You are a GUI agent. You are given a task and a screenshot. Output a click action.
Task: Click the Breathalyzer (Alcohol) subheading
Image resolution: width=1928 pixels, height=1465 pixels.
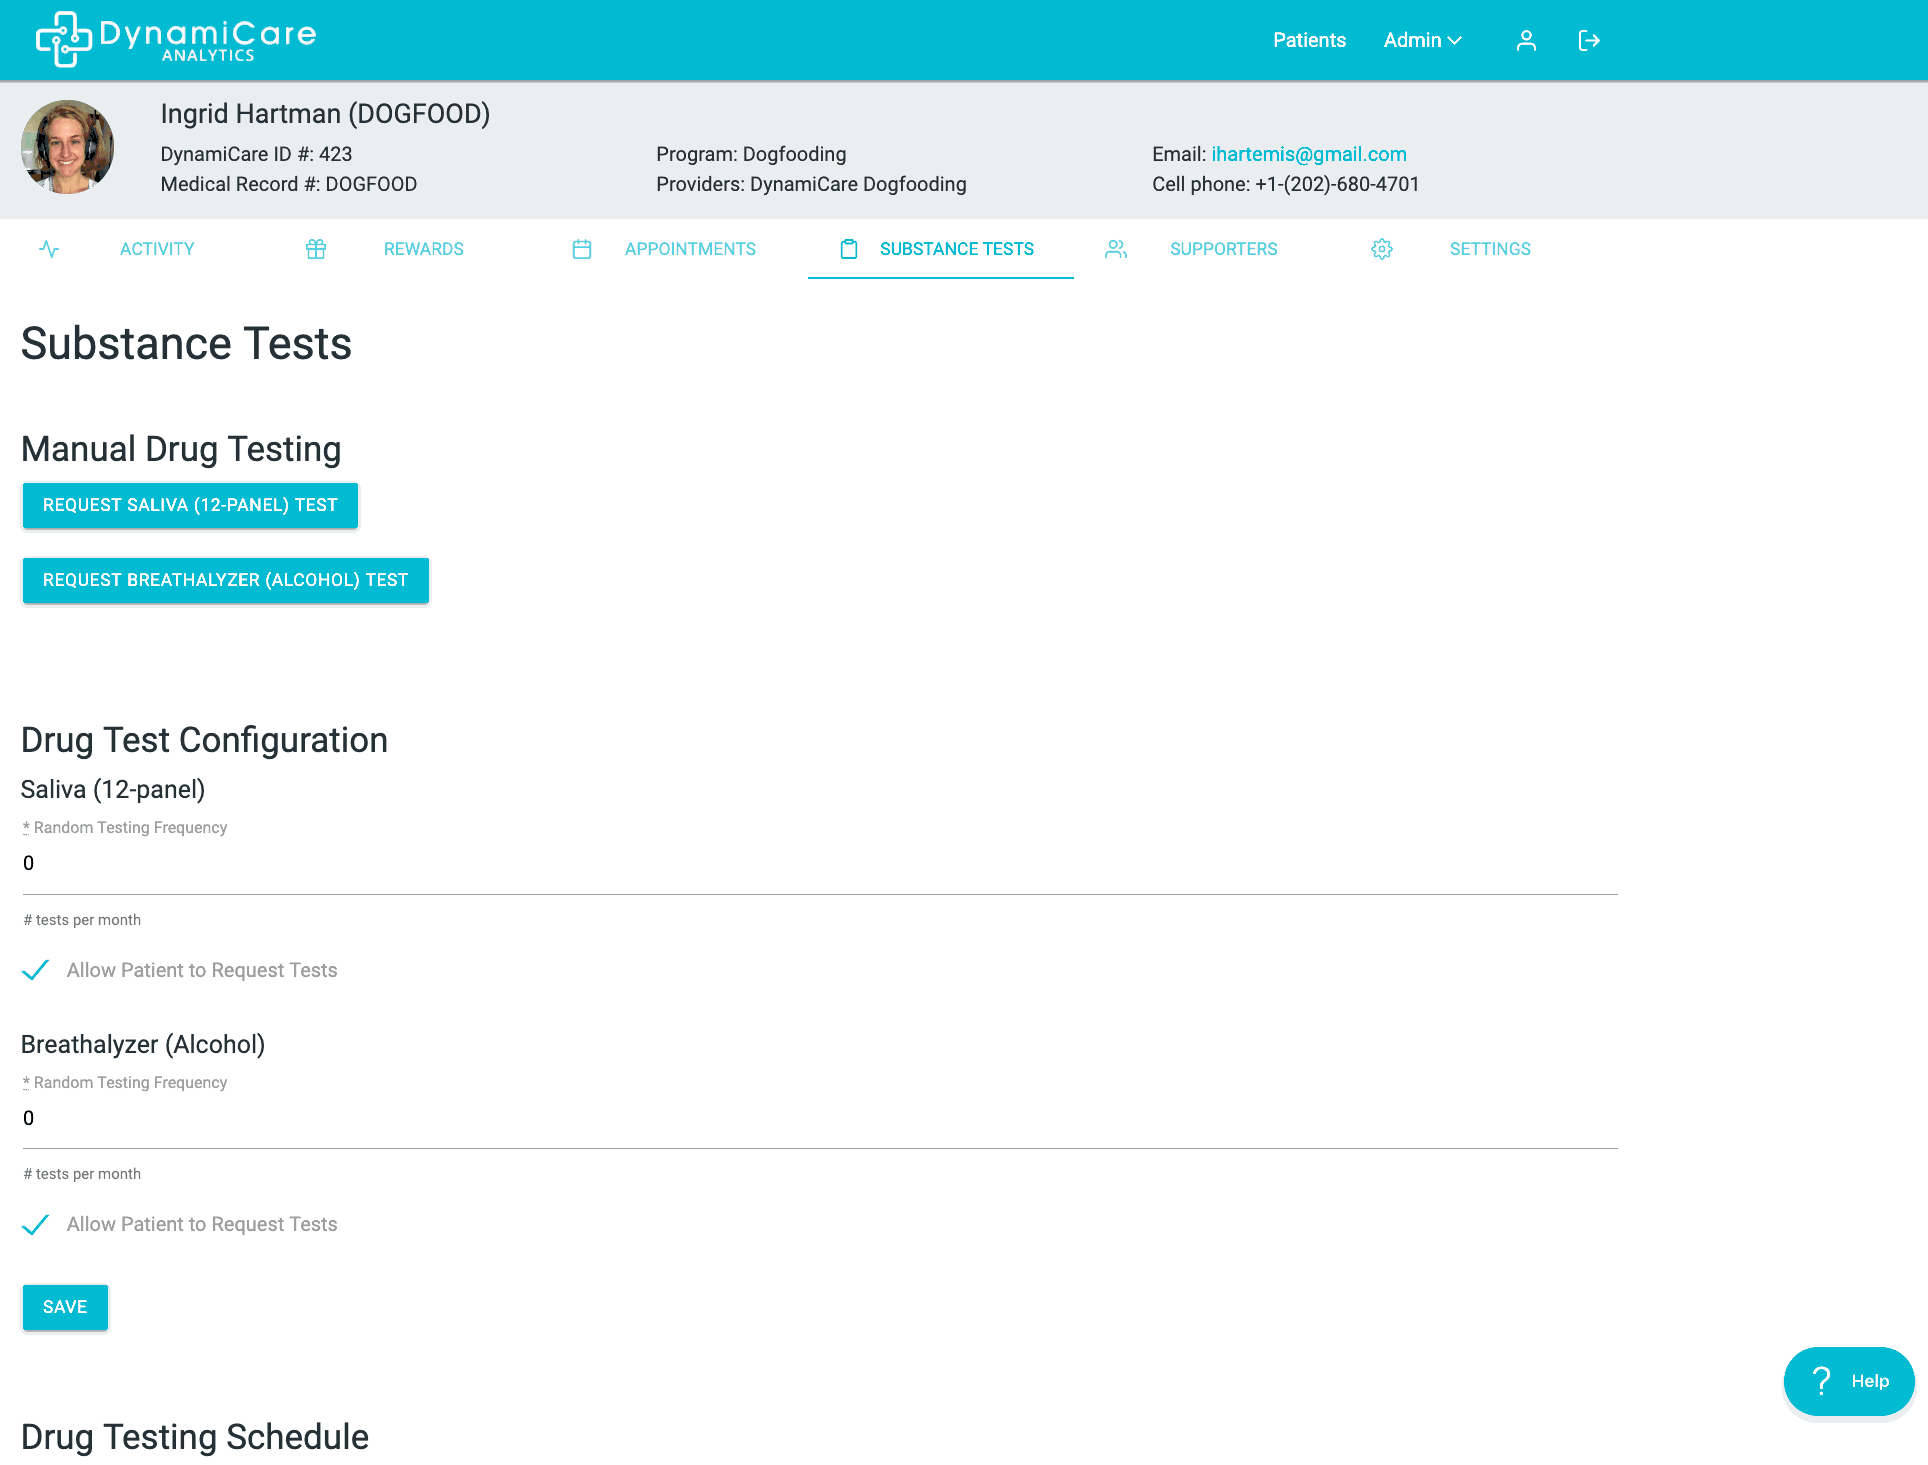point(143,1045)
